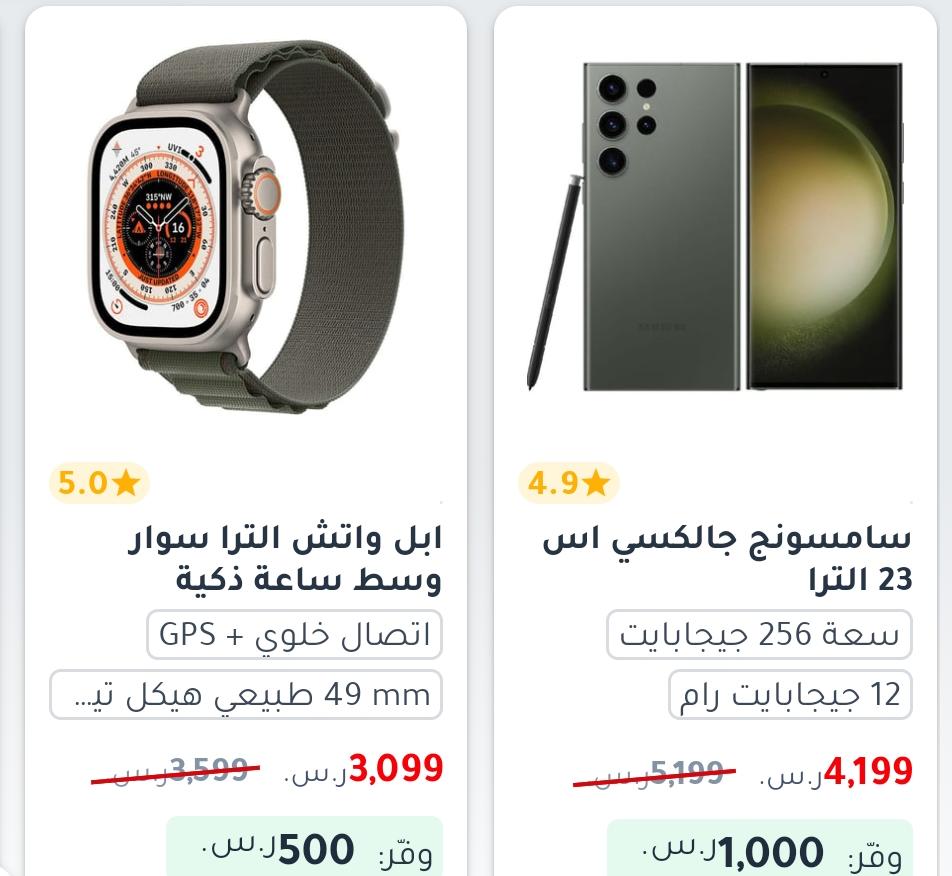Open the سامسونج جالكسي اس 23 الترا title

coord(727,559)
